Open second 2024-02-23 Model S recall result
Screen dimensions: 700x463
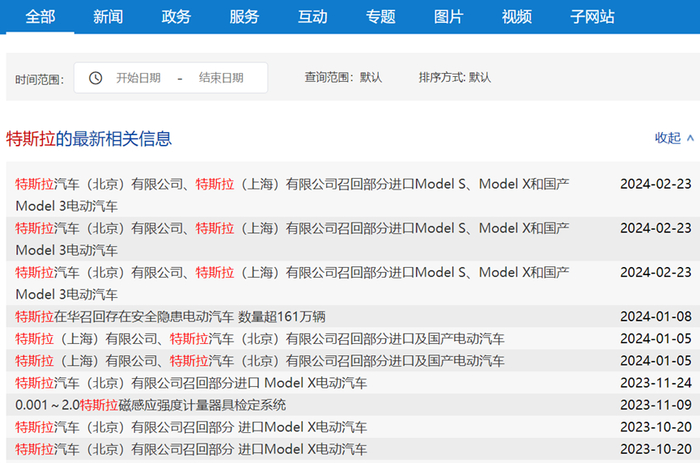[292, 239]
